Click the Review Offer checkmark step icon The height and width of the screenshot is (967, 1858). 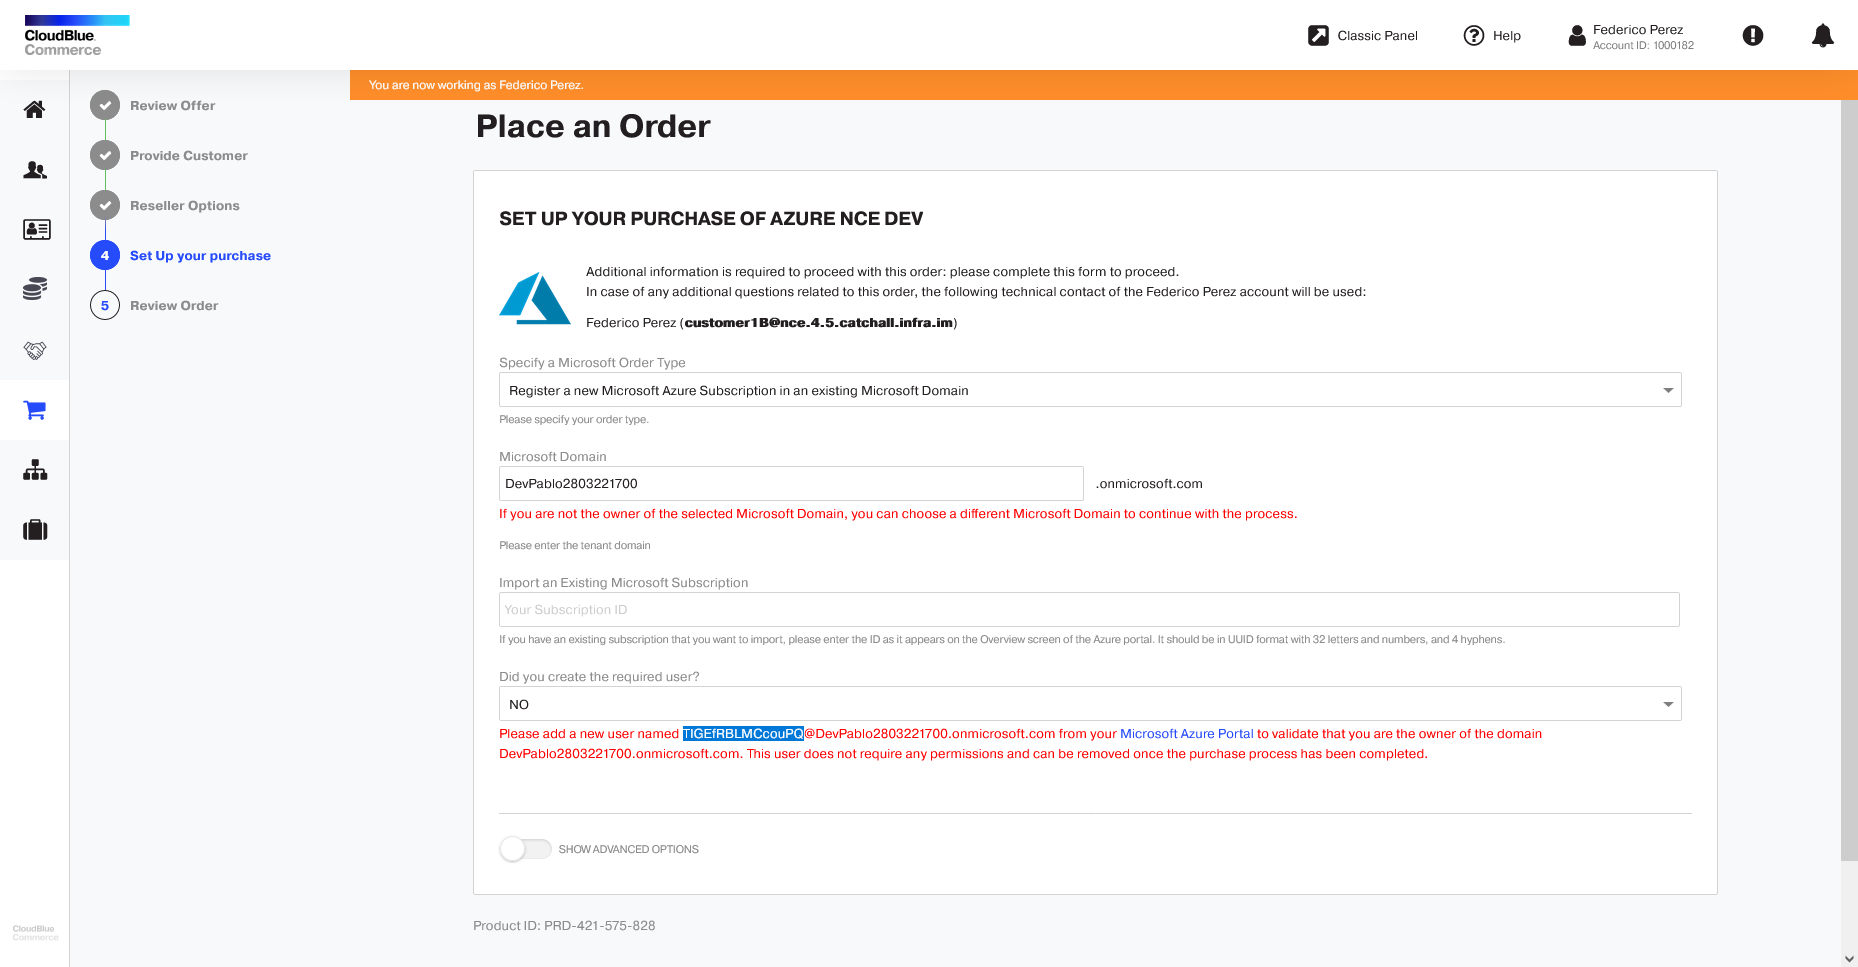click(x=105, y=105)
